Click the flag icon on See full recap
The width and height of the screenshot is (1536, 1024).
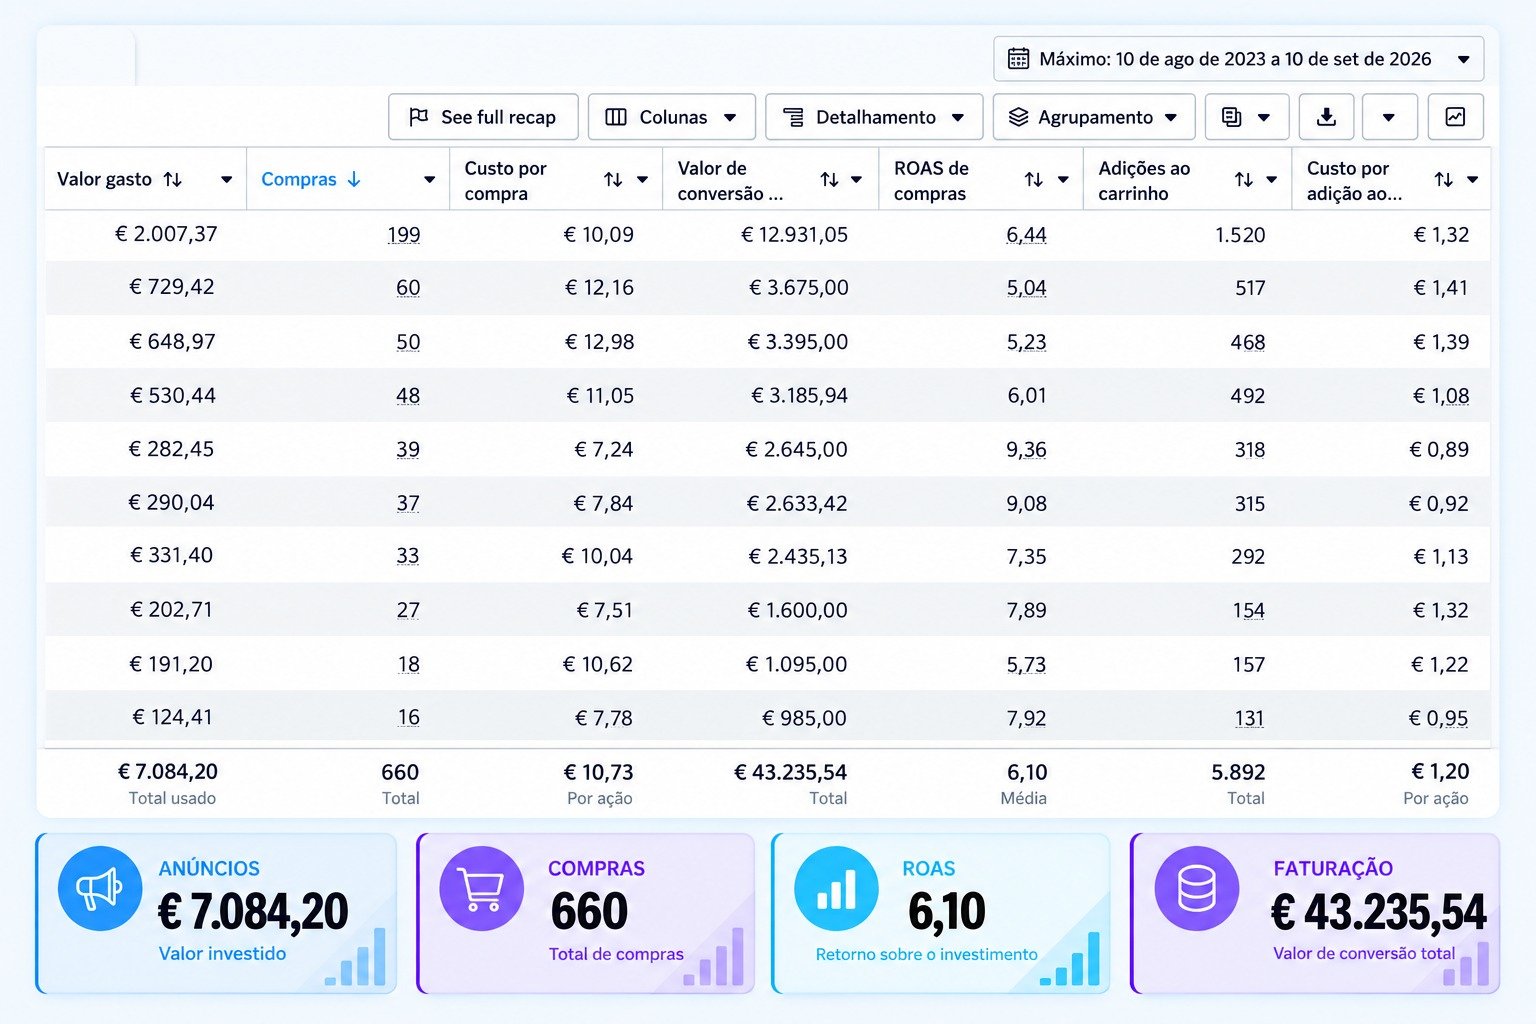[x=419, y=117]
